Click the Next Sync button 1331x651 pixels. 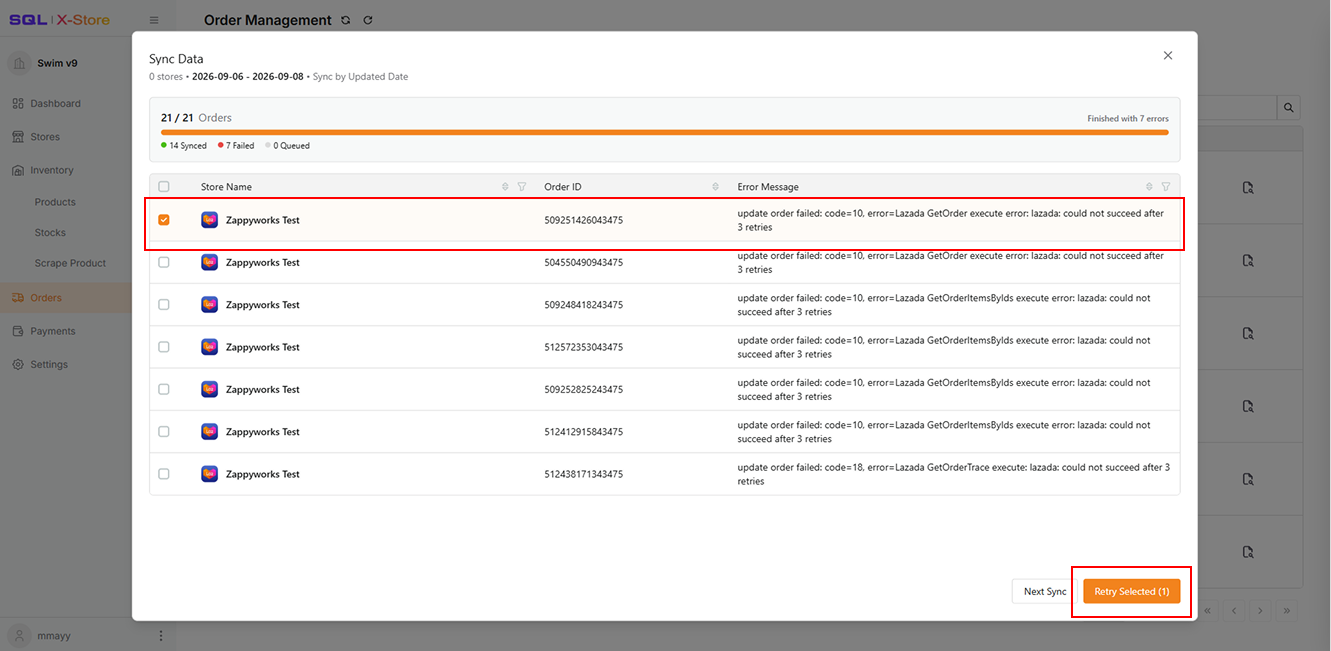click(x=1045, y=592)
